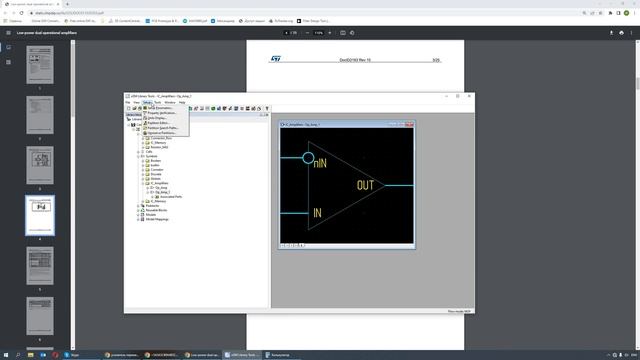Click the taskbar search icon
The image size is (640, 360).
(18, 355)
